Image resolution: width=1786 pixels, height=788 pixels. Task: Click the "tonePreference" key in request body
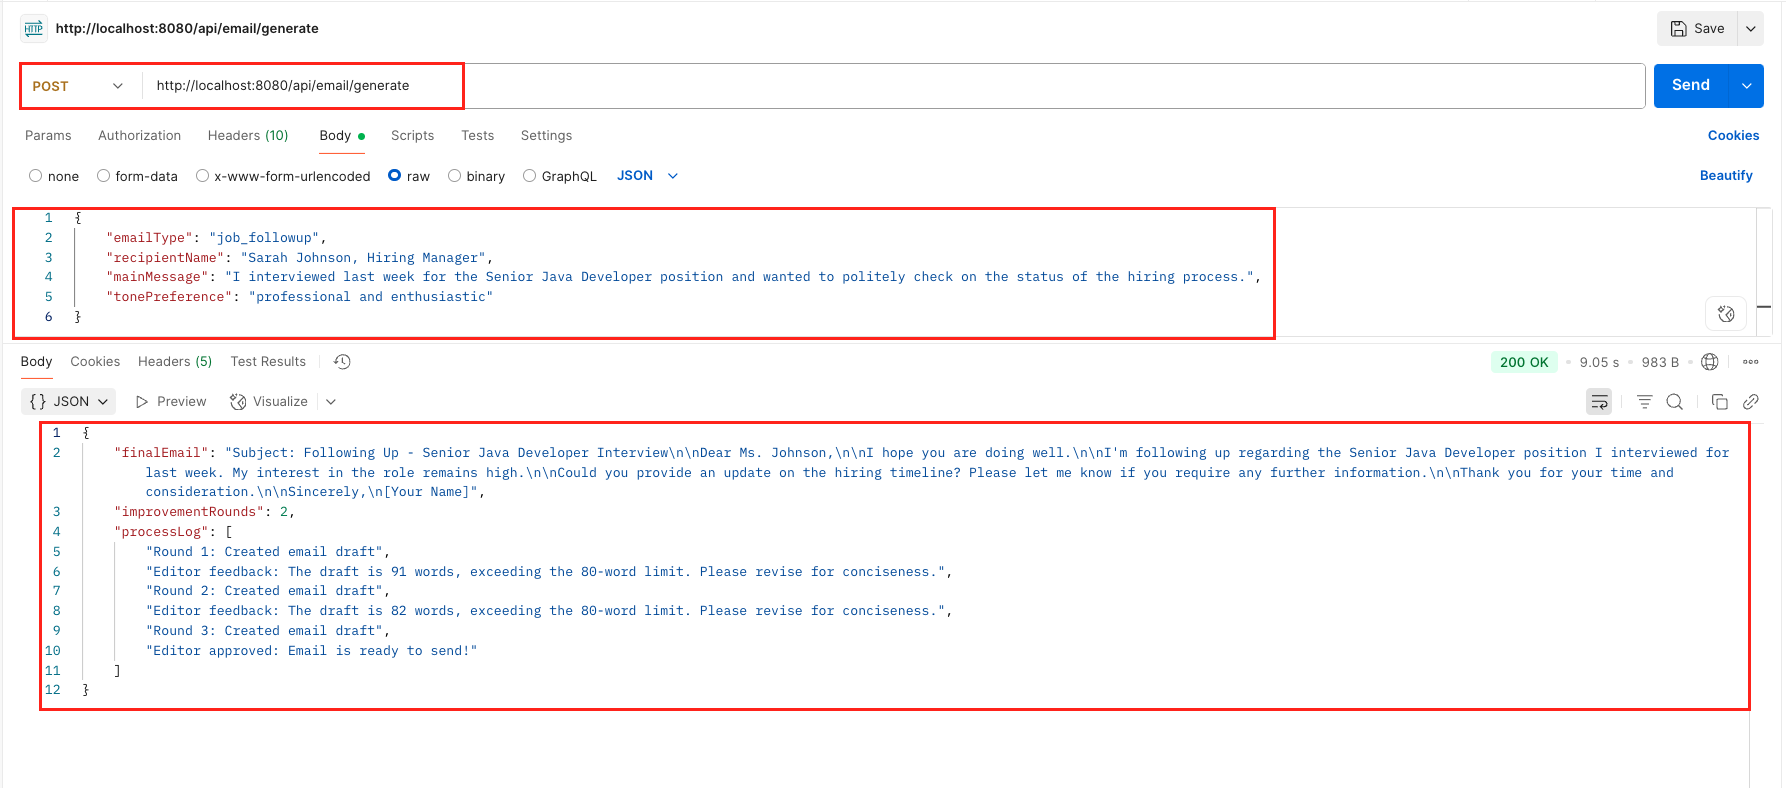click(169, 297)
